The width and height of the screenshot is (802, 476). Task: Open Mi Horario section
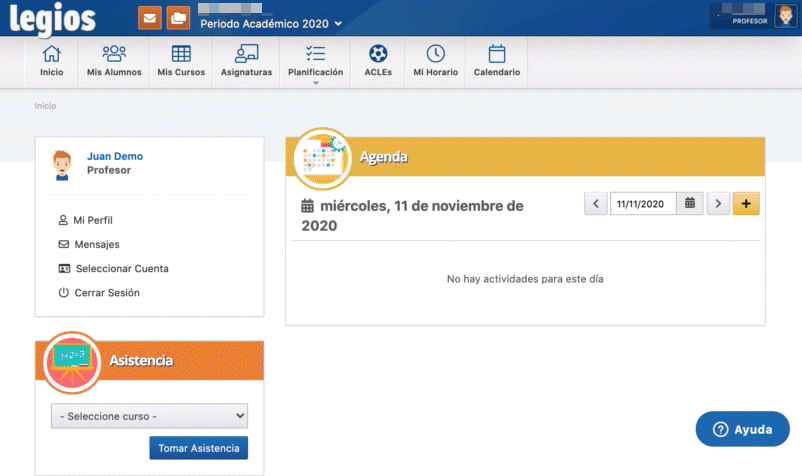435,61
